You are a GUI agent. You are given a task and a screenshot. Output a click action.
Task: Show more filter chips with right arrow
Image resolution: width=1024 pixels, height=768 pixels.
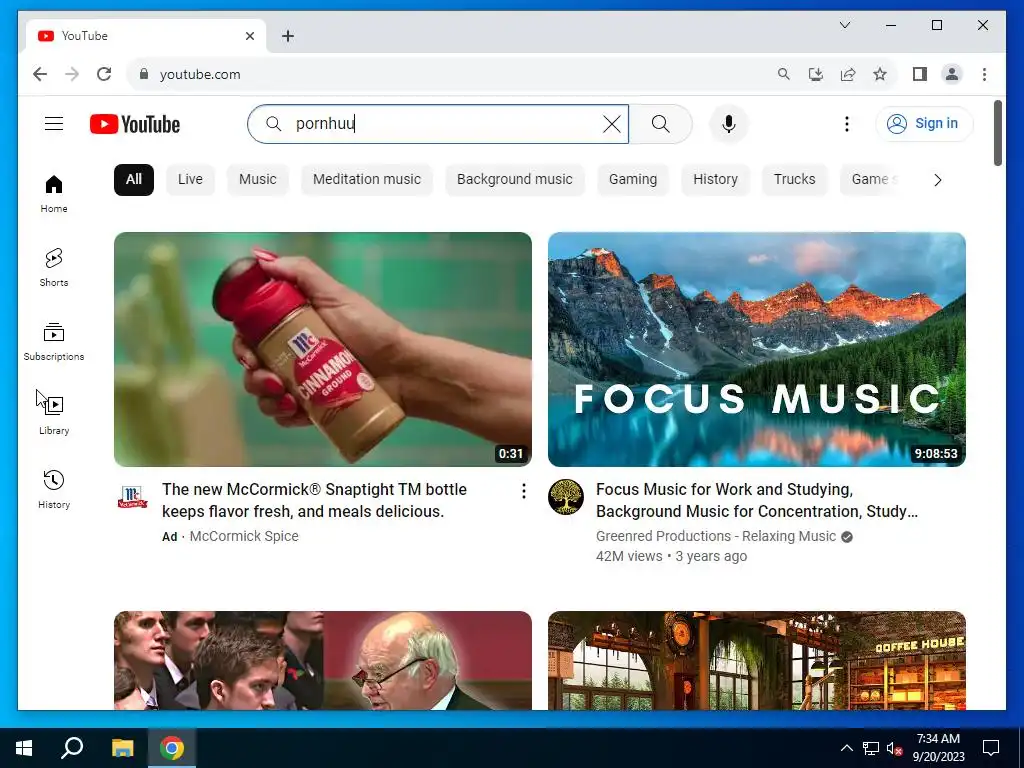coord(938,180)
